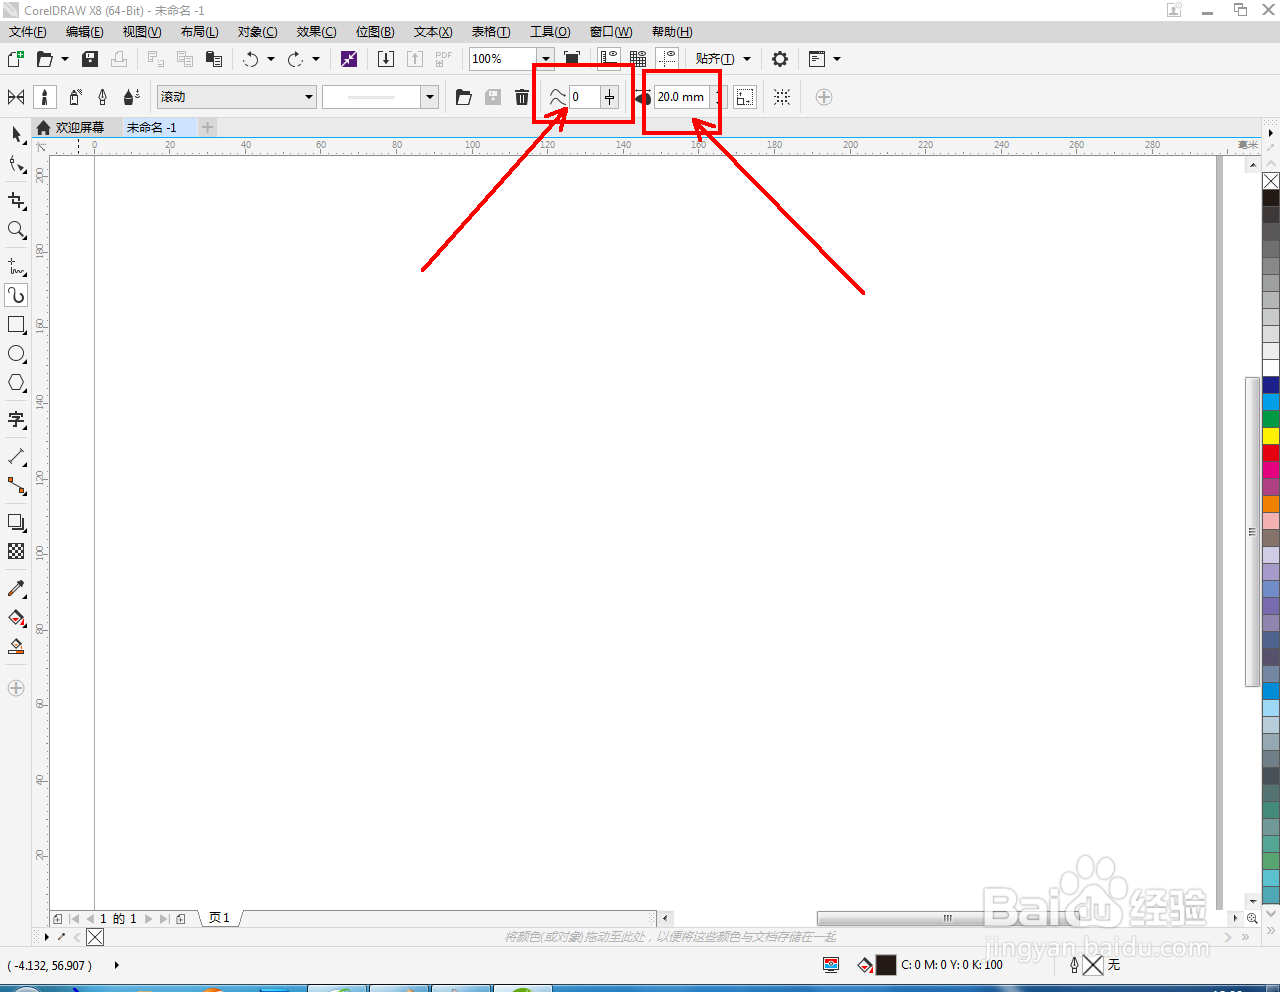Screen dimensions: 1280x992
Task: Select the Rectangle tool
Action: tap(16, 325)
